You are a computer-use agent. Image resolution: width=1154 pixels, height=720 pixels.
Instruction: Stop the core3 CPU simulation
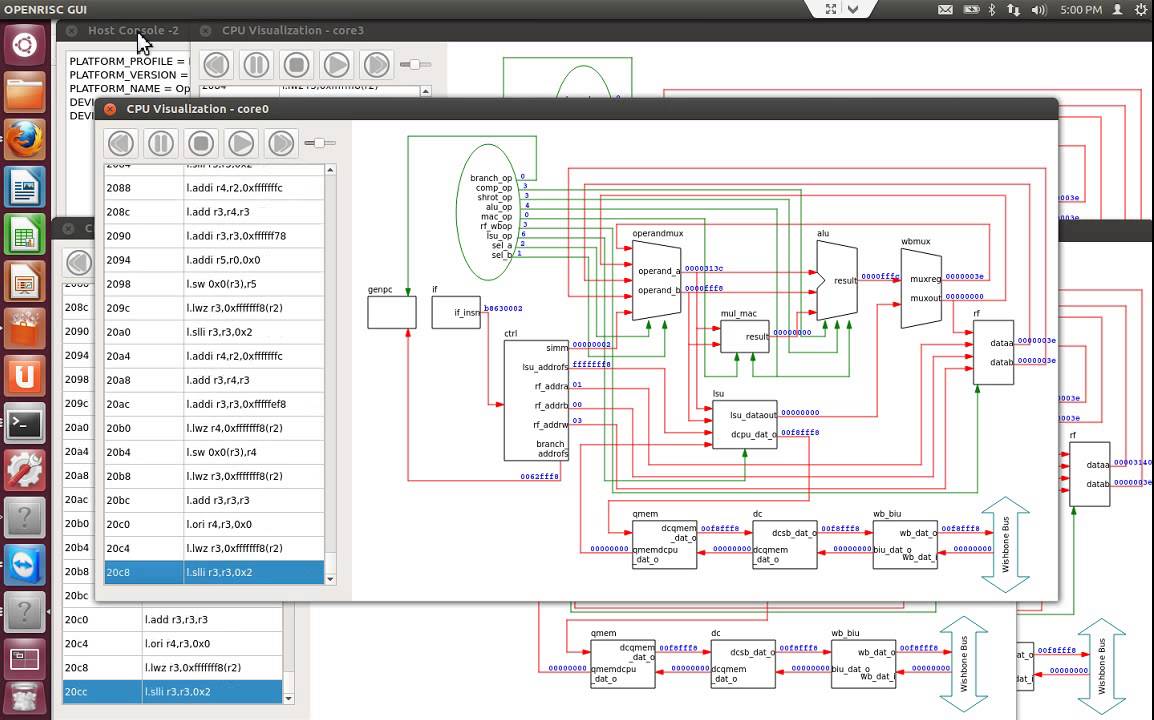click(297, 65)
